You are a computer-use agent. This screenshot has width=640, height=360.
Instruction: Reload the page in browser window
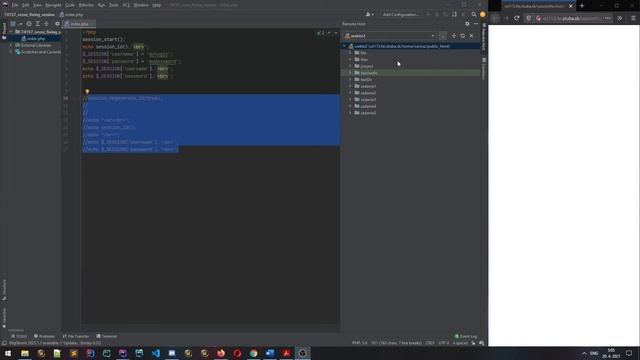click(516, 18)
